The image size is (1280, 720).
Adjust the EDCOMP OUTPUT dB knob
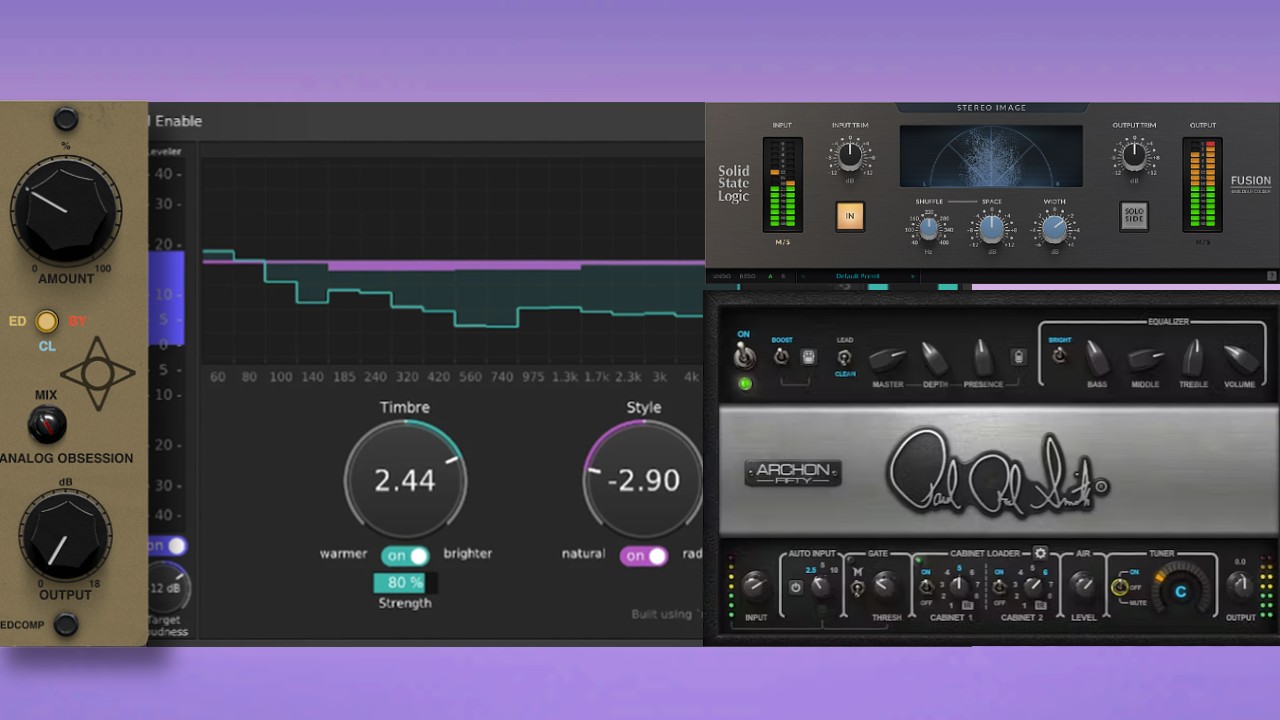coord(65,536)
